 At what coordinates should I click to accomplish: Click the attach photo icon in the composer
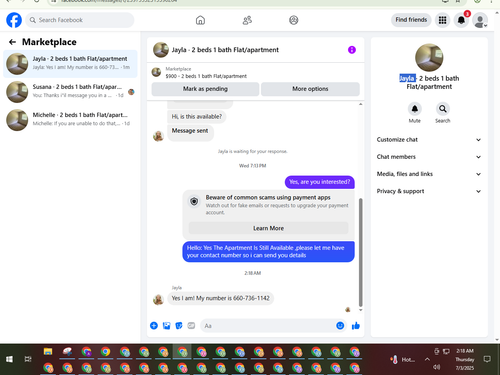(166, 326)
